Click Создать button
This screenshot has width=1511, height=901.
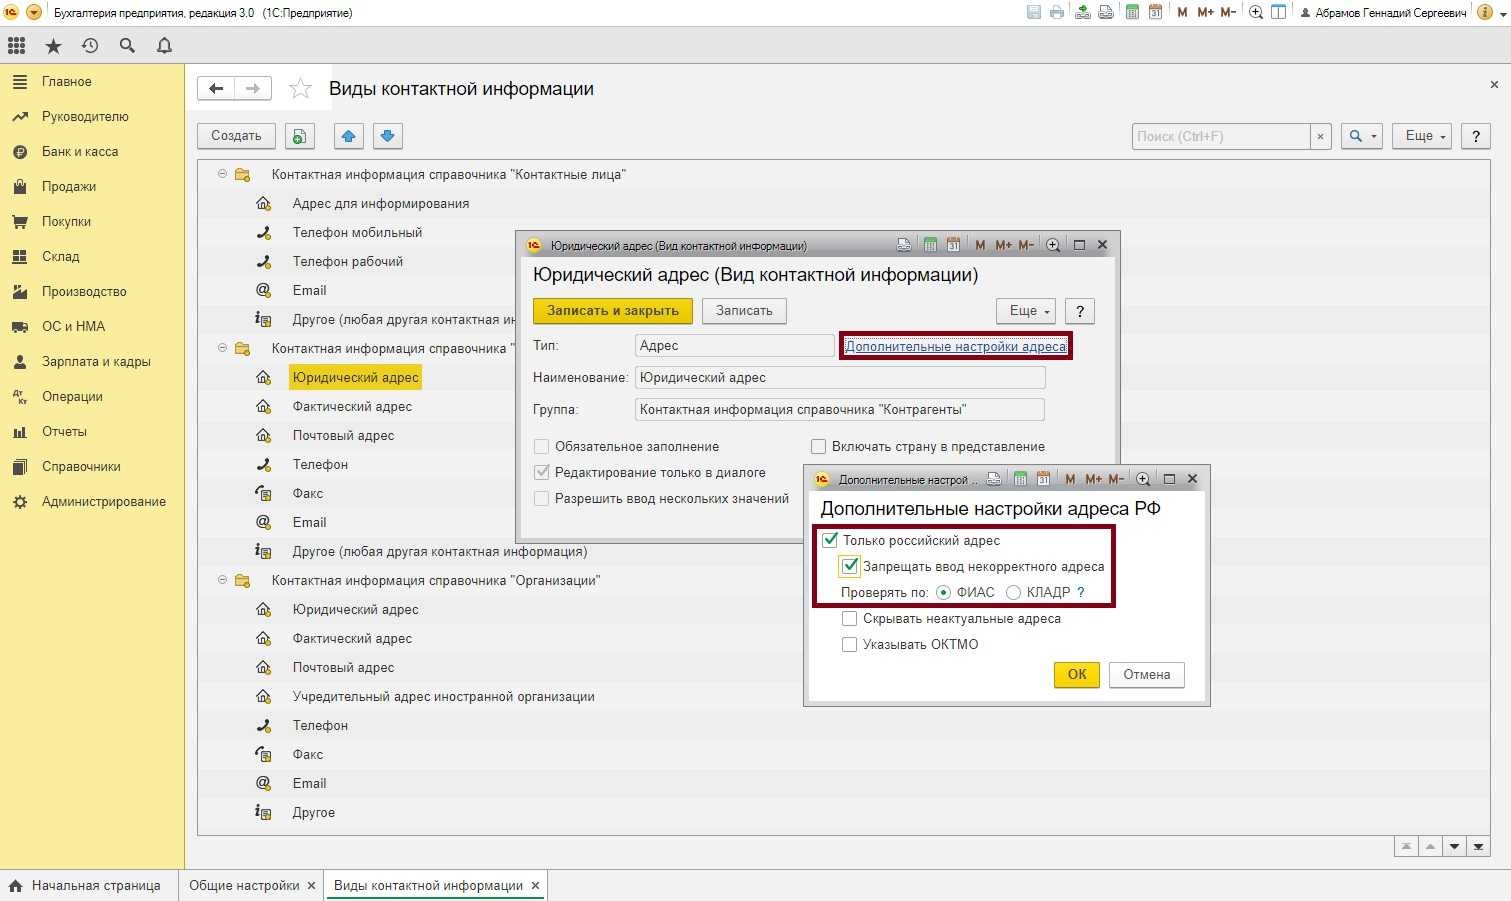[x=236, y=136]
